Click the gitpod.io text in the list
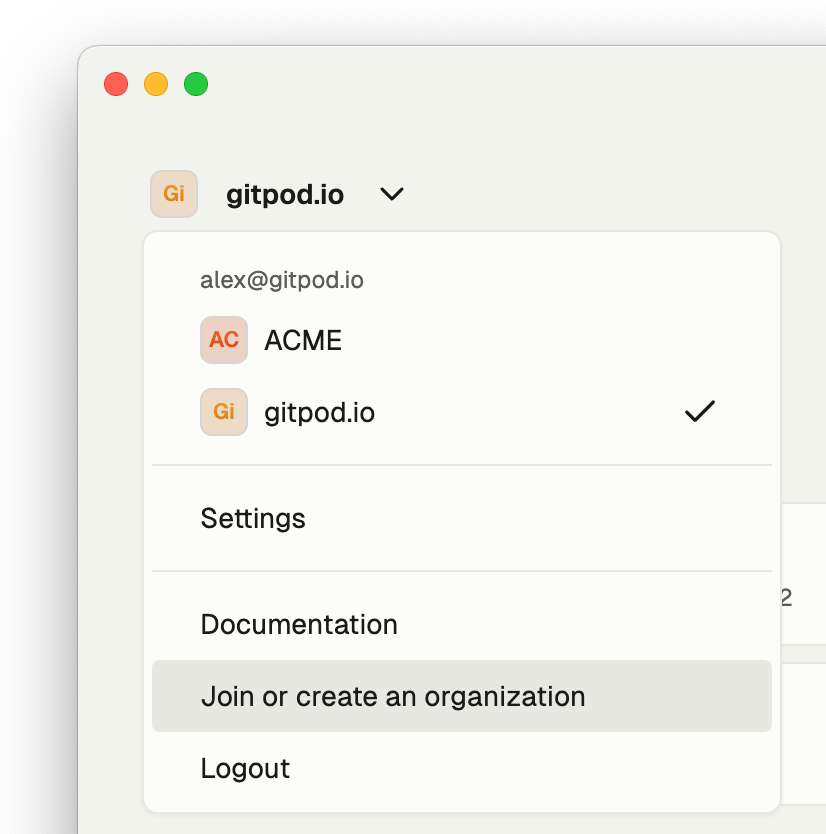Viewport: 826px width, 834px height. coord(320,413)
